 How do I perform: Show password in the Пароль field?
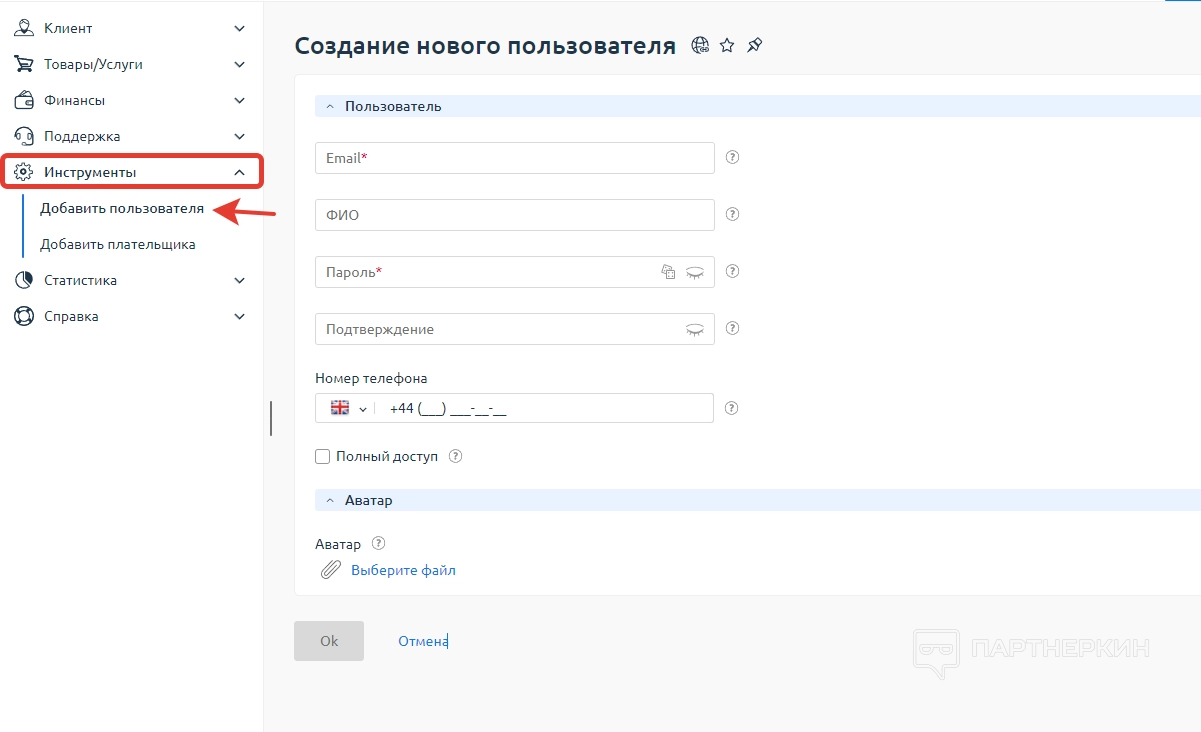pyautogui.click(x=694, y=272)
